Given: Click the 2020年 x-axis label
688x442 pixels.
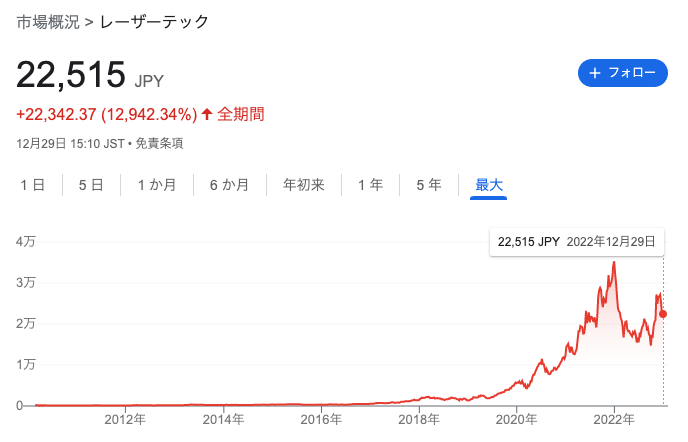Looking at the screenshot, I should [516, 420].
